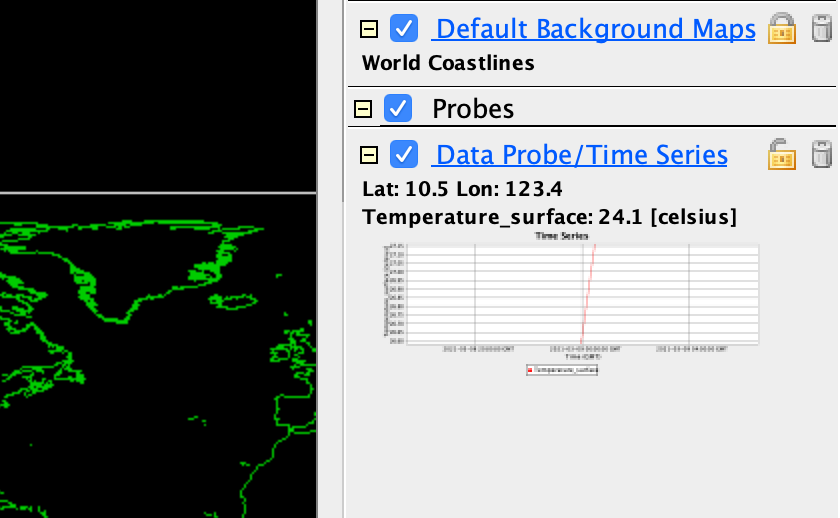Remove the Data Probe/Time Series display
This screenshot has width=840, height=518.
click(x=822, y=155)
